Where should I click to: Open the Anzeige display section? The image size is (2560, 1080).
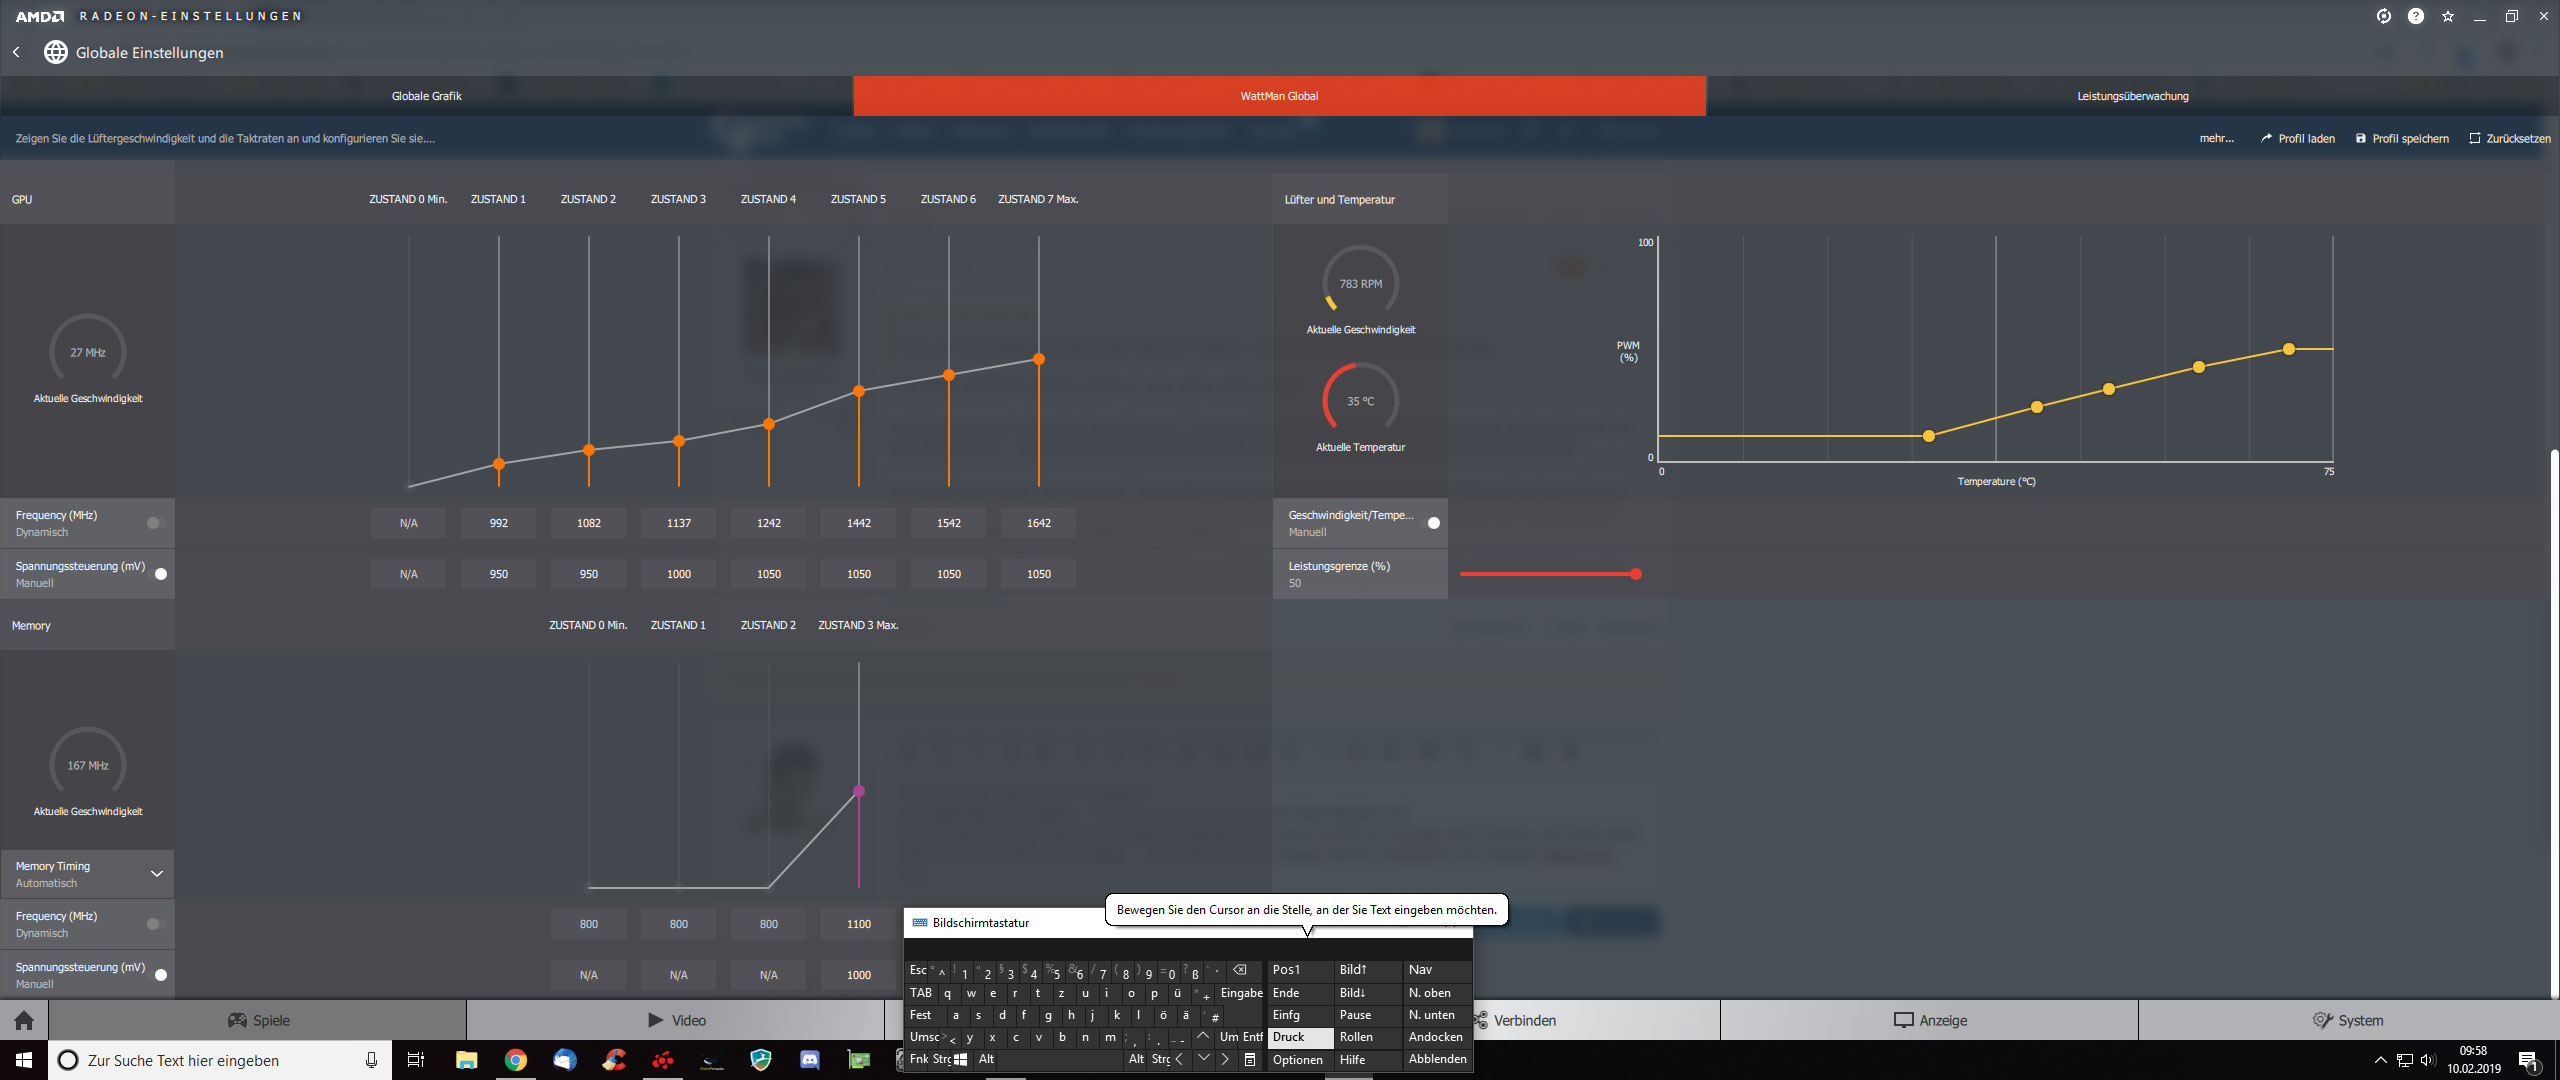(x=1930, y=1020)
